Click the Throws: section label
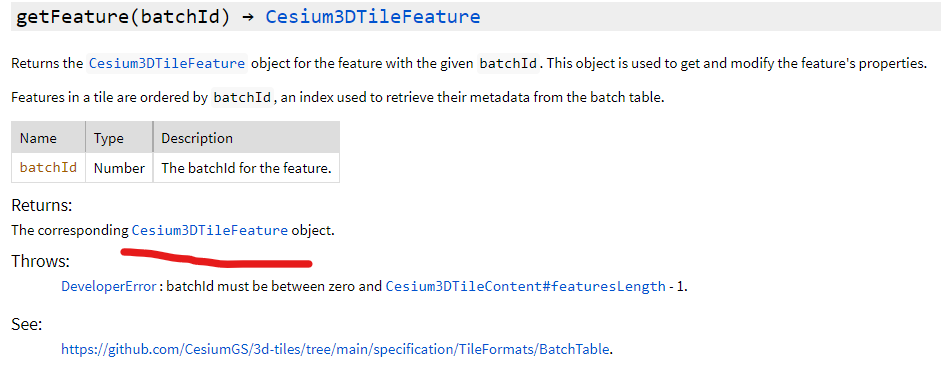Screen dimensions: 941x367 [41, 261]
